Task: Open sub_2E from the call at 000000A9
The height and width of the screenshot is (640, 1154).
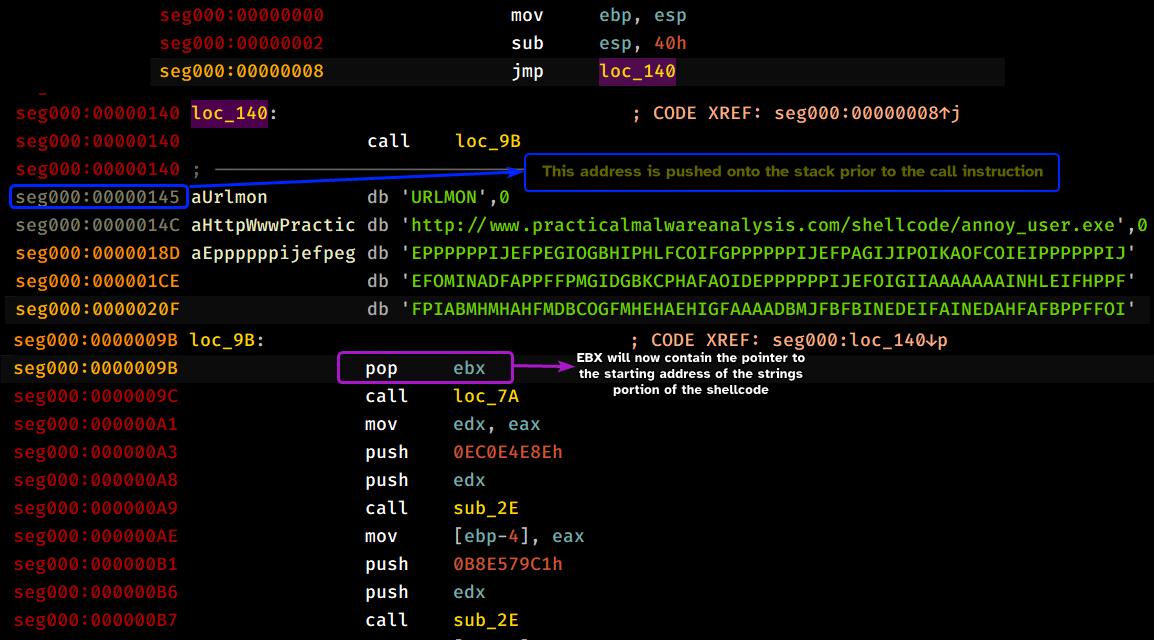Action: (486, 508)
